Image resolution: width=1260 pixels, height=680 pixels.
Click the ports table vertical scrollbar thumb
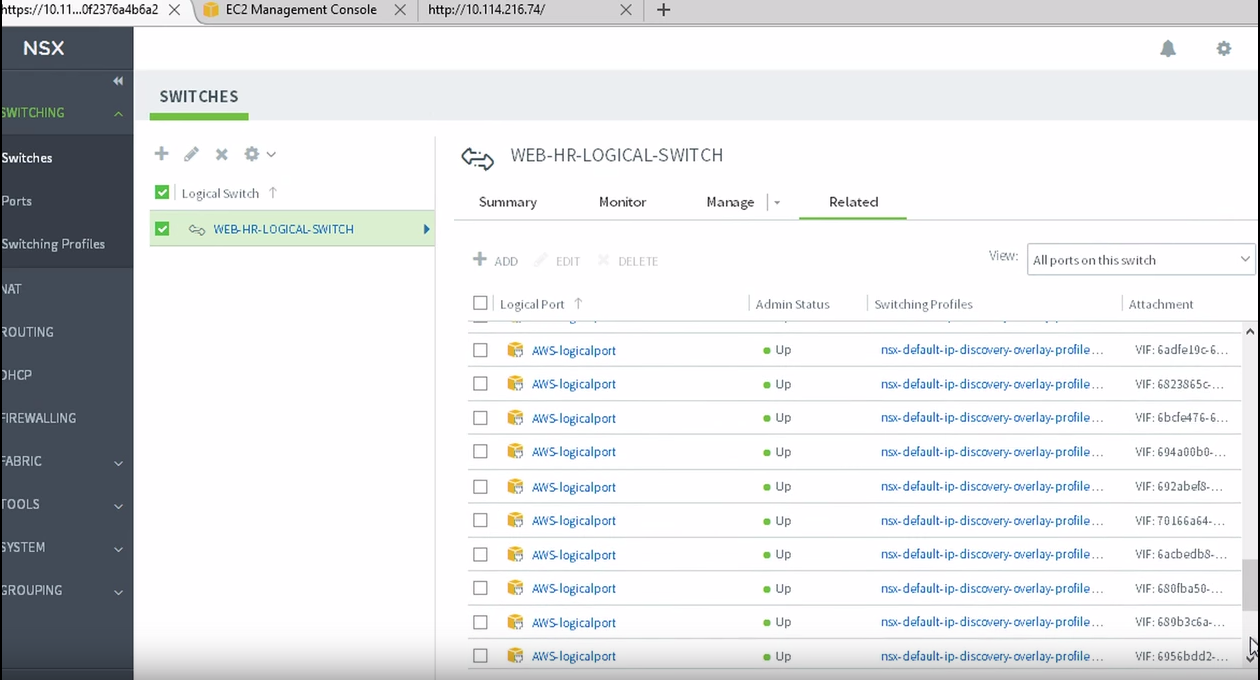(1250, 585)
